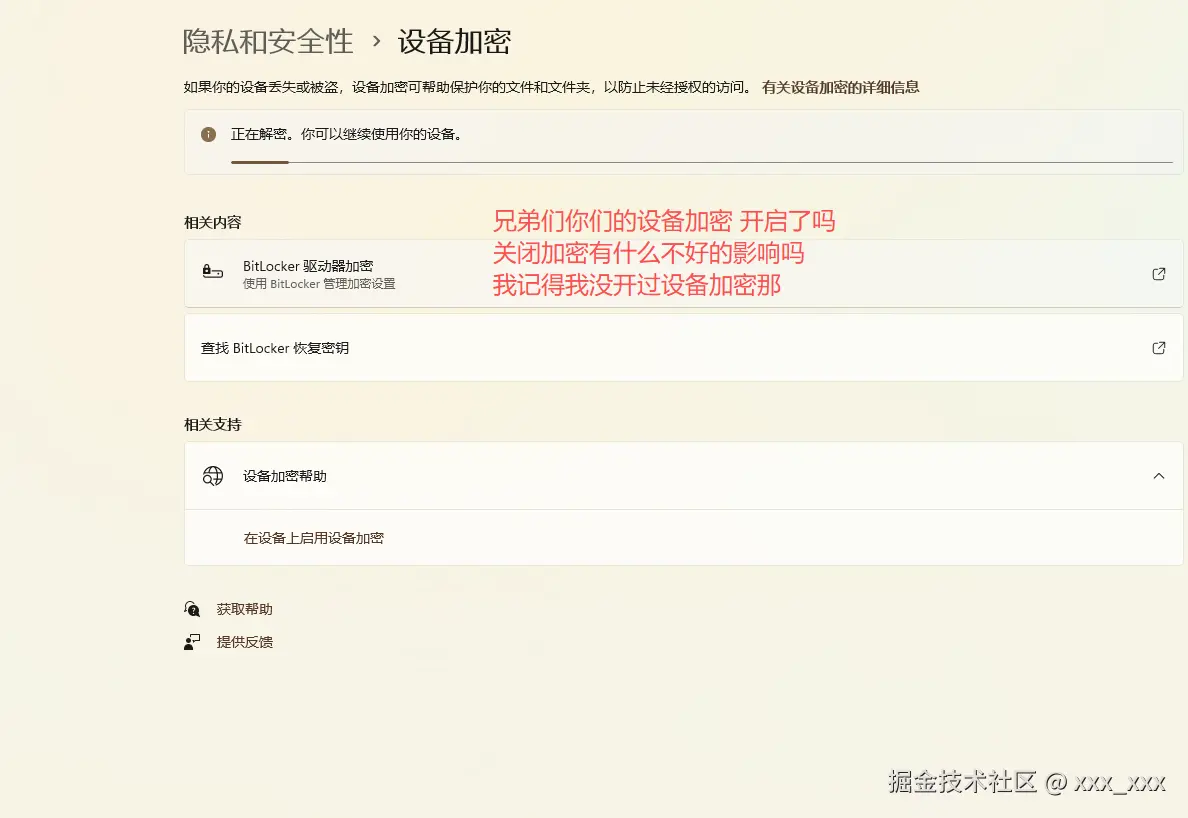Click the 在设备上启用设备加密 link
The width and height of the screenshot is (1188, 818).
point(316,537)
